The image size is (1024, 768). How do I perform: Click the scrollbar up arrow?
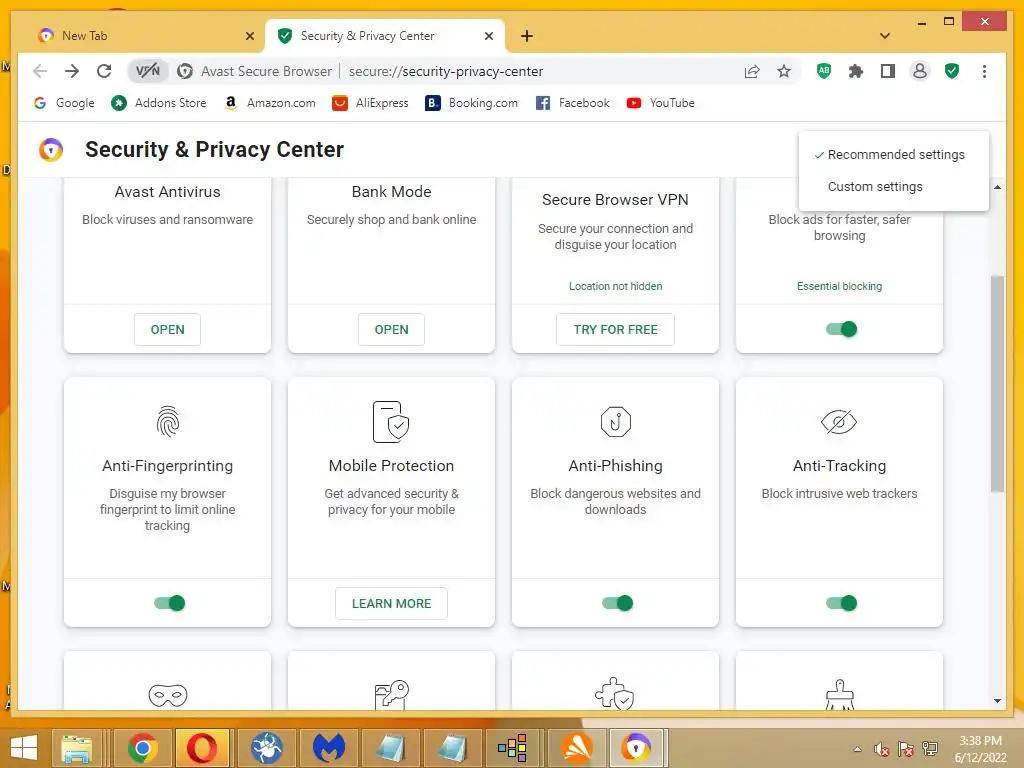tap(997, 187)
